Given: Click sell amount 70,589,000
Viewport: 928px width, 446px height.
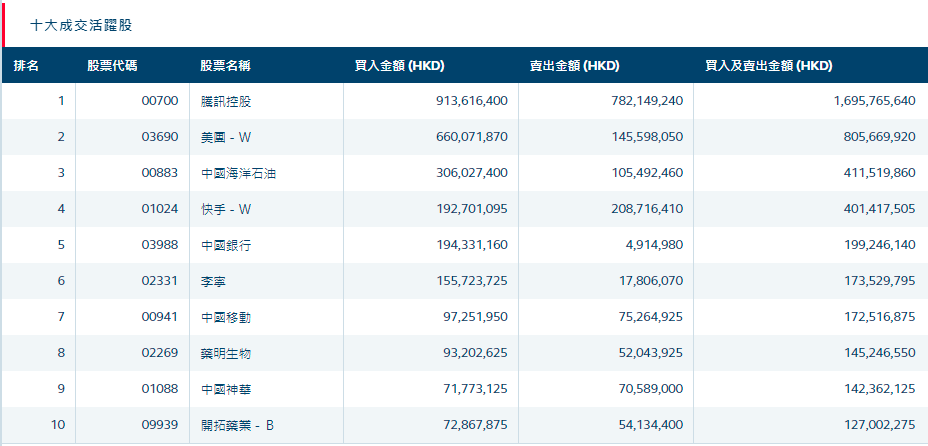Looking at the screenshot, I should 651,390.
